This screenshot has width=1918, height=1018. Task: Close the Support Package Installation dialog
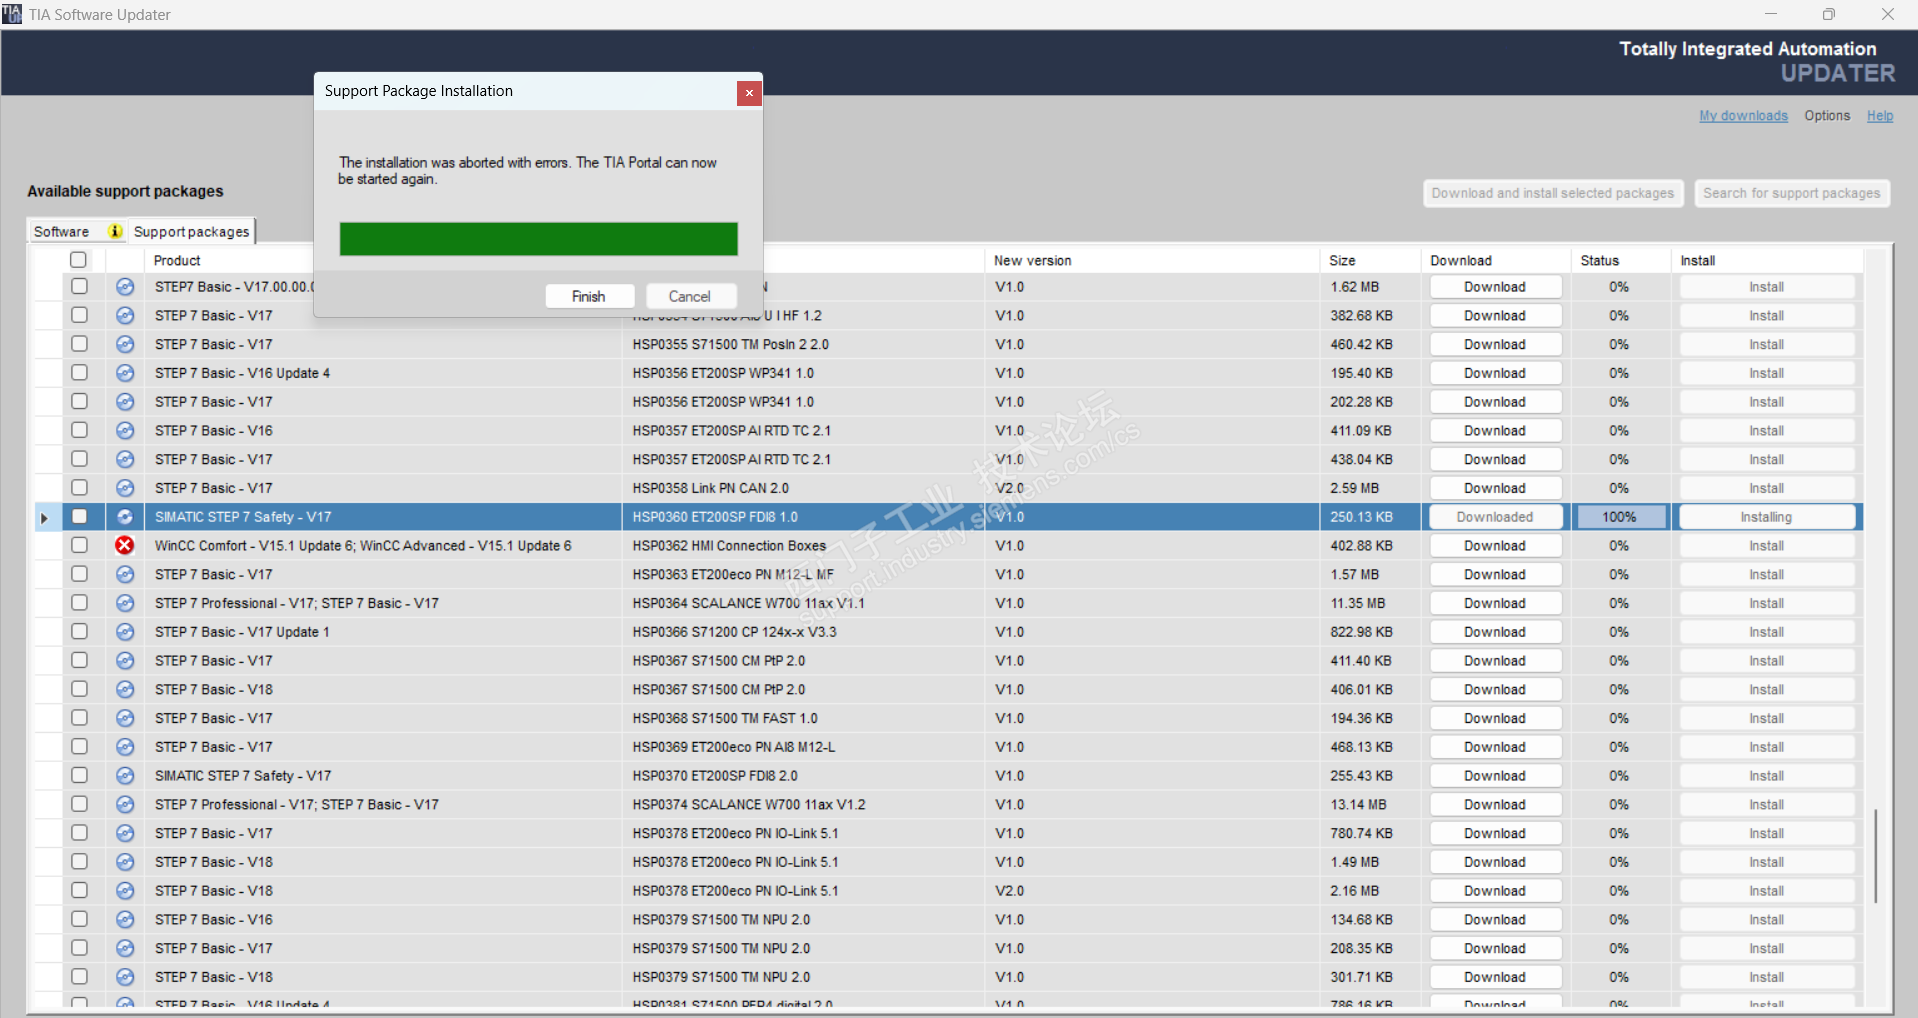click(749, 93)
